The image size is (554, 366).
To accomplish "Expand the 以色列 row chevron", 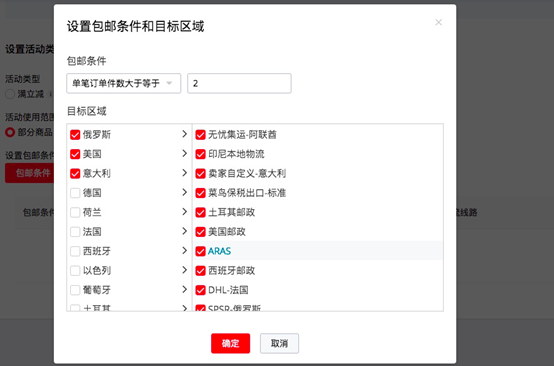I will pyautogui.click(x=184, y=270).
